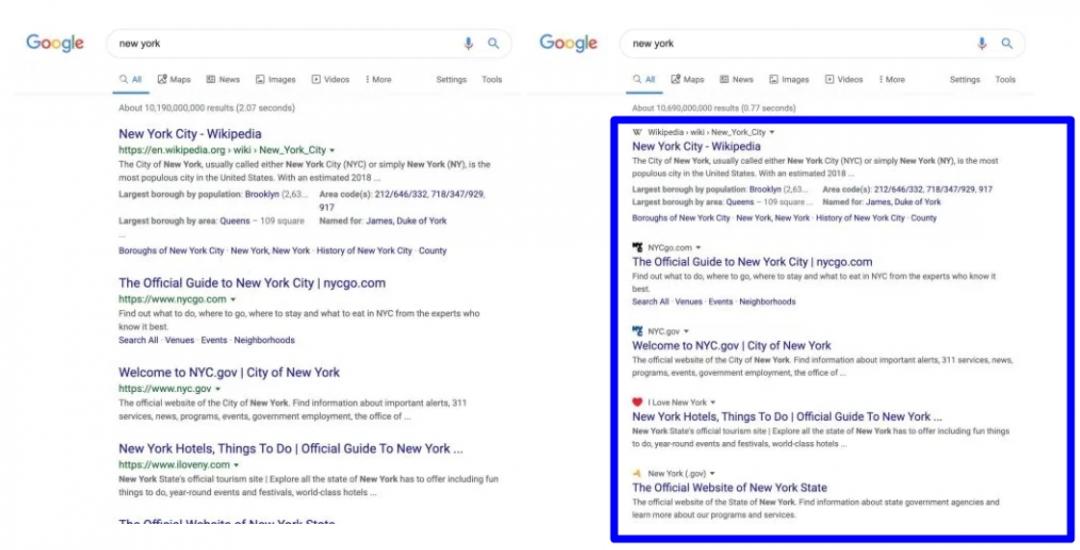Screen dimensions: 1080x550
Task: Open the All tab on the left page
Action: pyautogui.click(x=131, y=80)
